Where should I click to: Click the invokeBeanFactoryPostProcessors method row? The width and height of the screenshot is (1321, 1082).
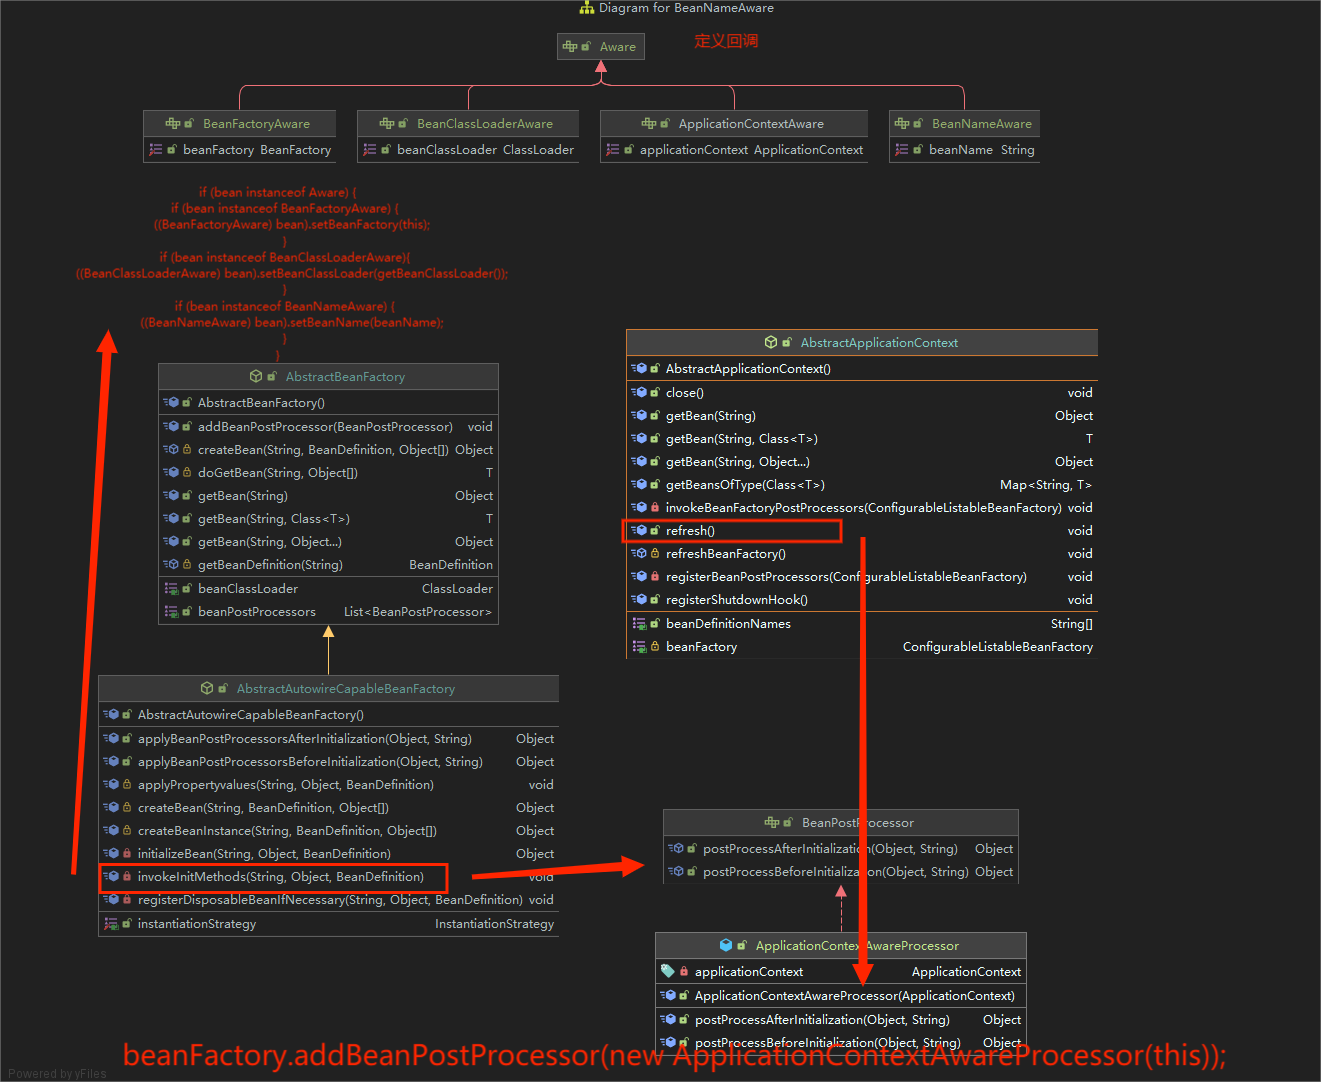point(862,507)
